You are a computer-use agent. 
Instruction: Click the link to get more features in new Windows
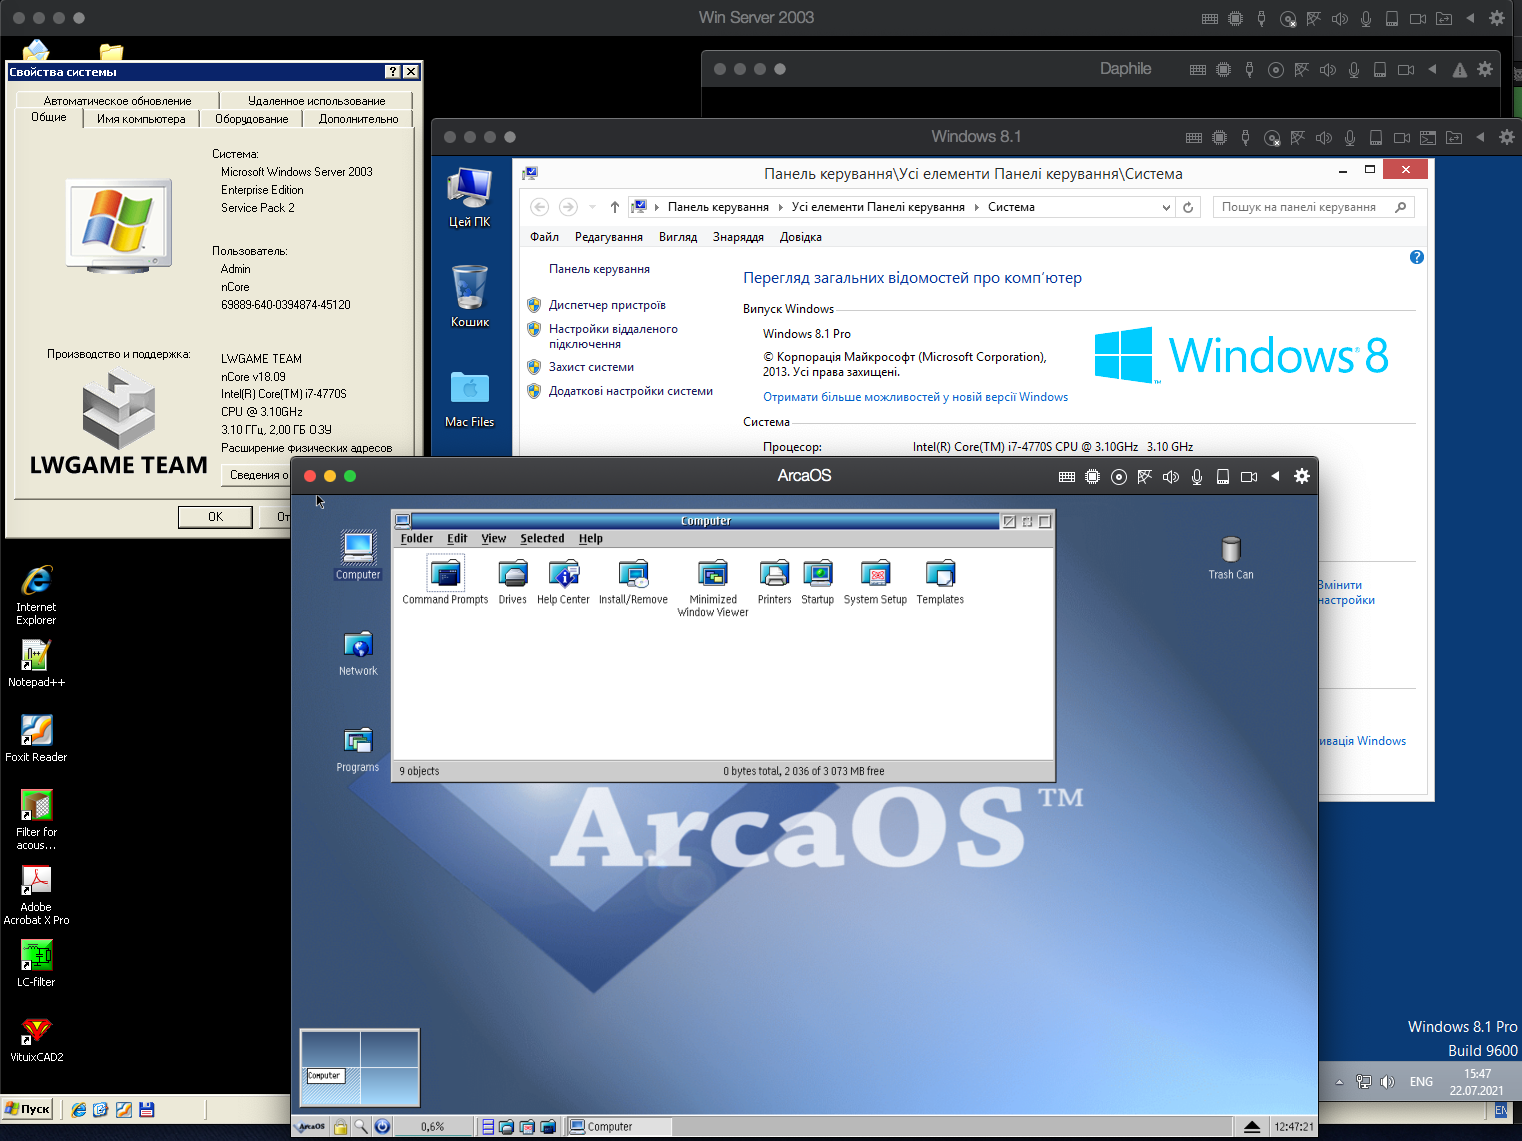[915, 397]
